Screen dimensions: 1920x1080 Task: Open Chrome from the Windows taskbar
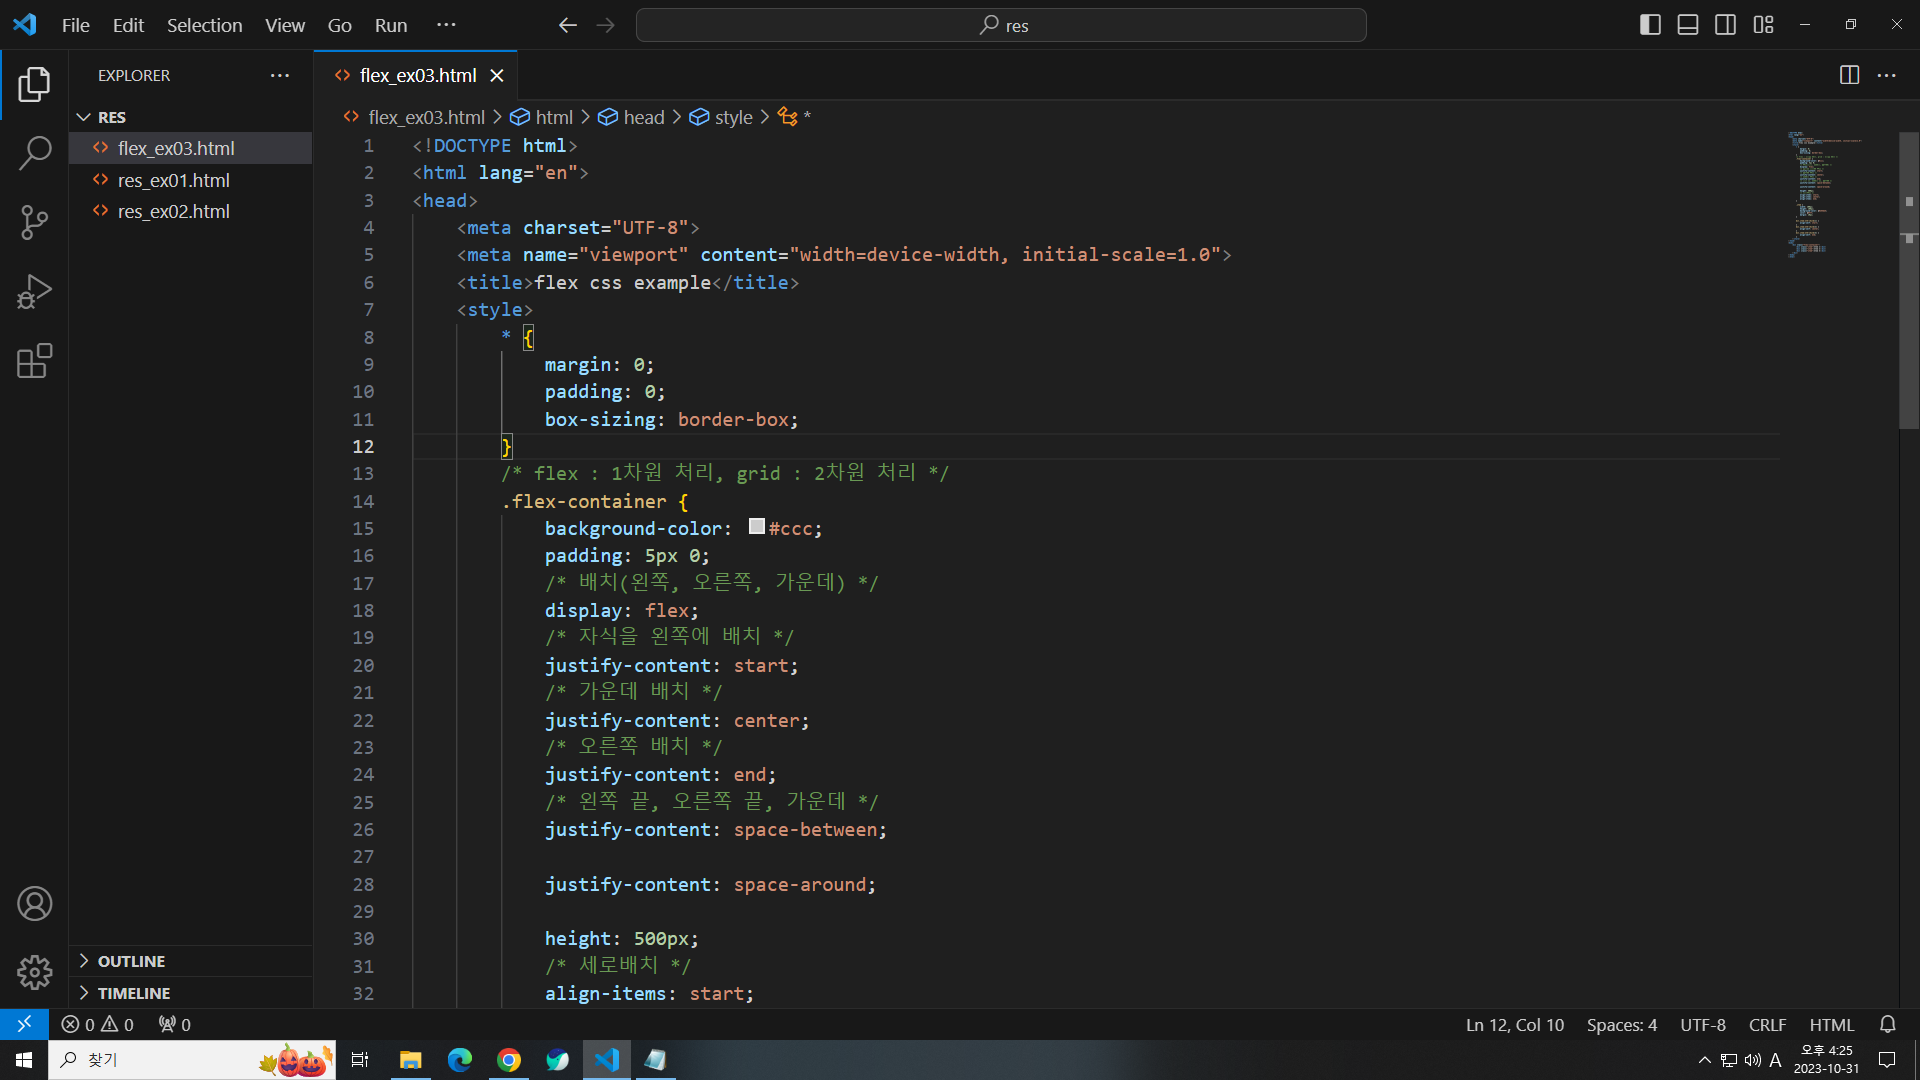point(509,1060)
